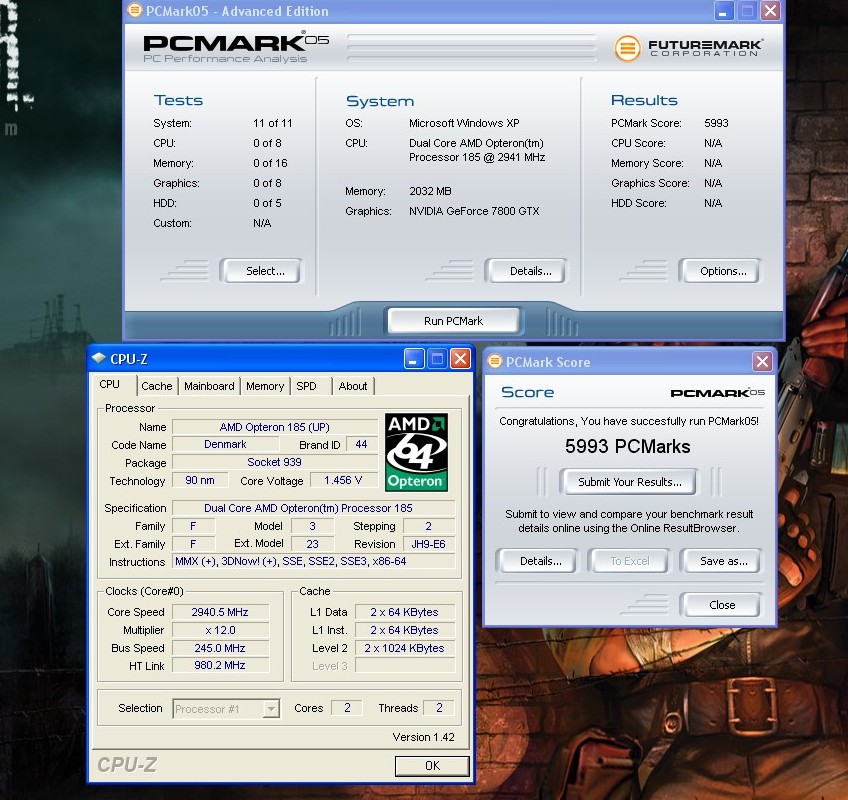Click the Level 2 cache value 2 x 1024 KBytes
Image resolution: width=848 pixels, height=800 pixels.
(405, 648)
